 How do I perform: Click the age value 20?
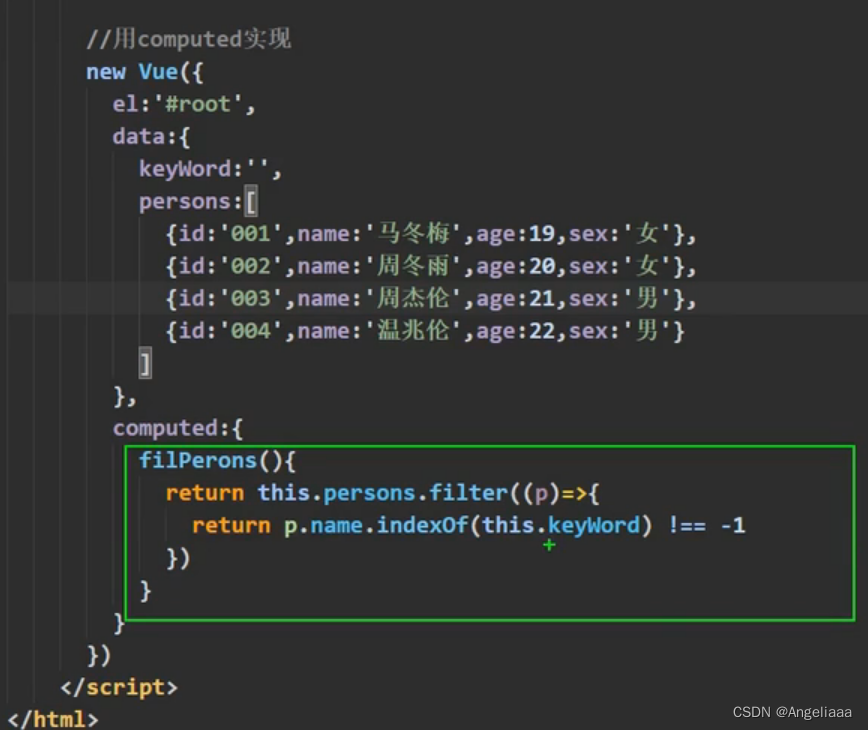point(542,266)
